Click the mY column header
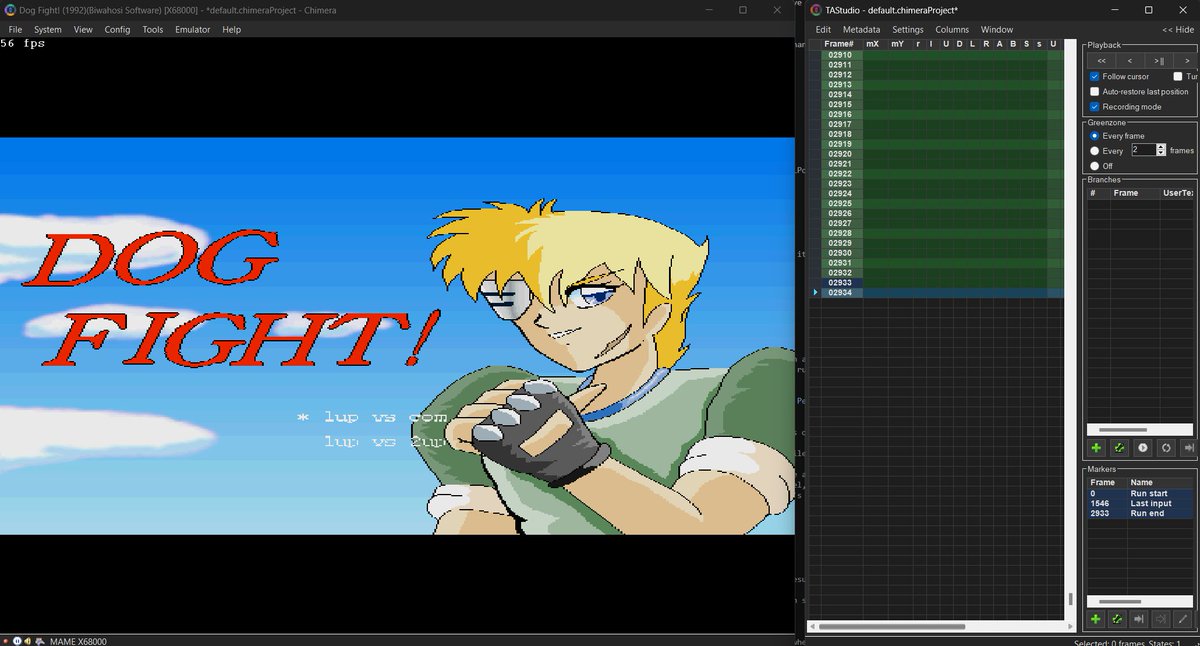This screenshot has width=1200, height=646. pyautogui.click(x=897, y=44)
